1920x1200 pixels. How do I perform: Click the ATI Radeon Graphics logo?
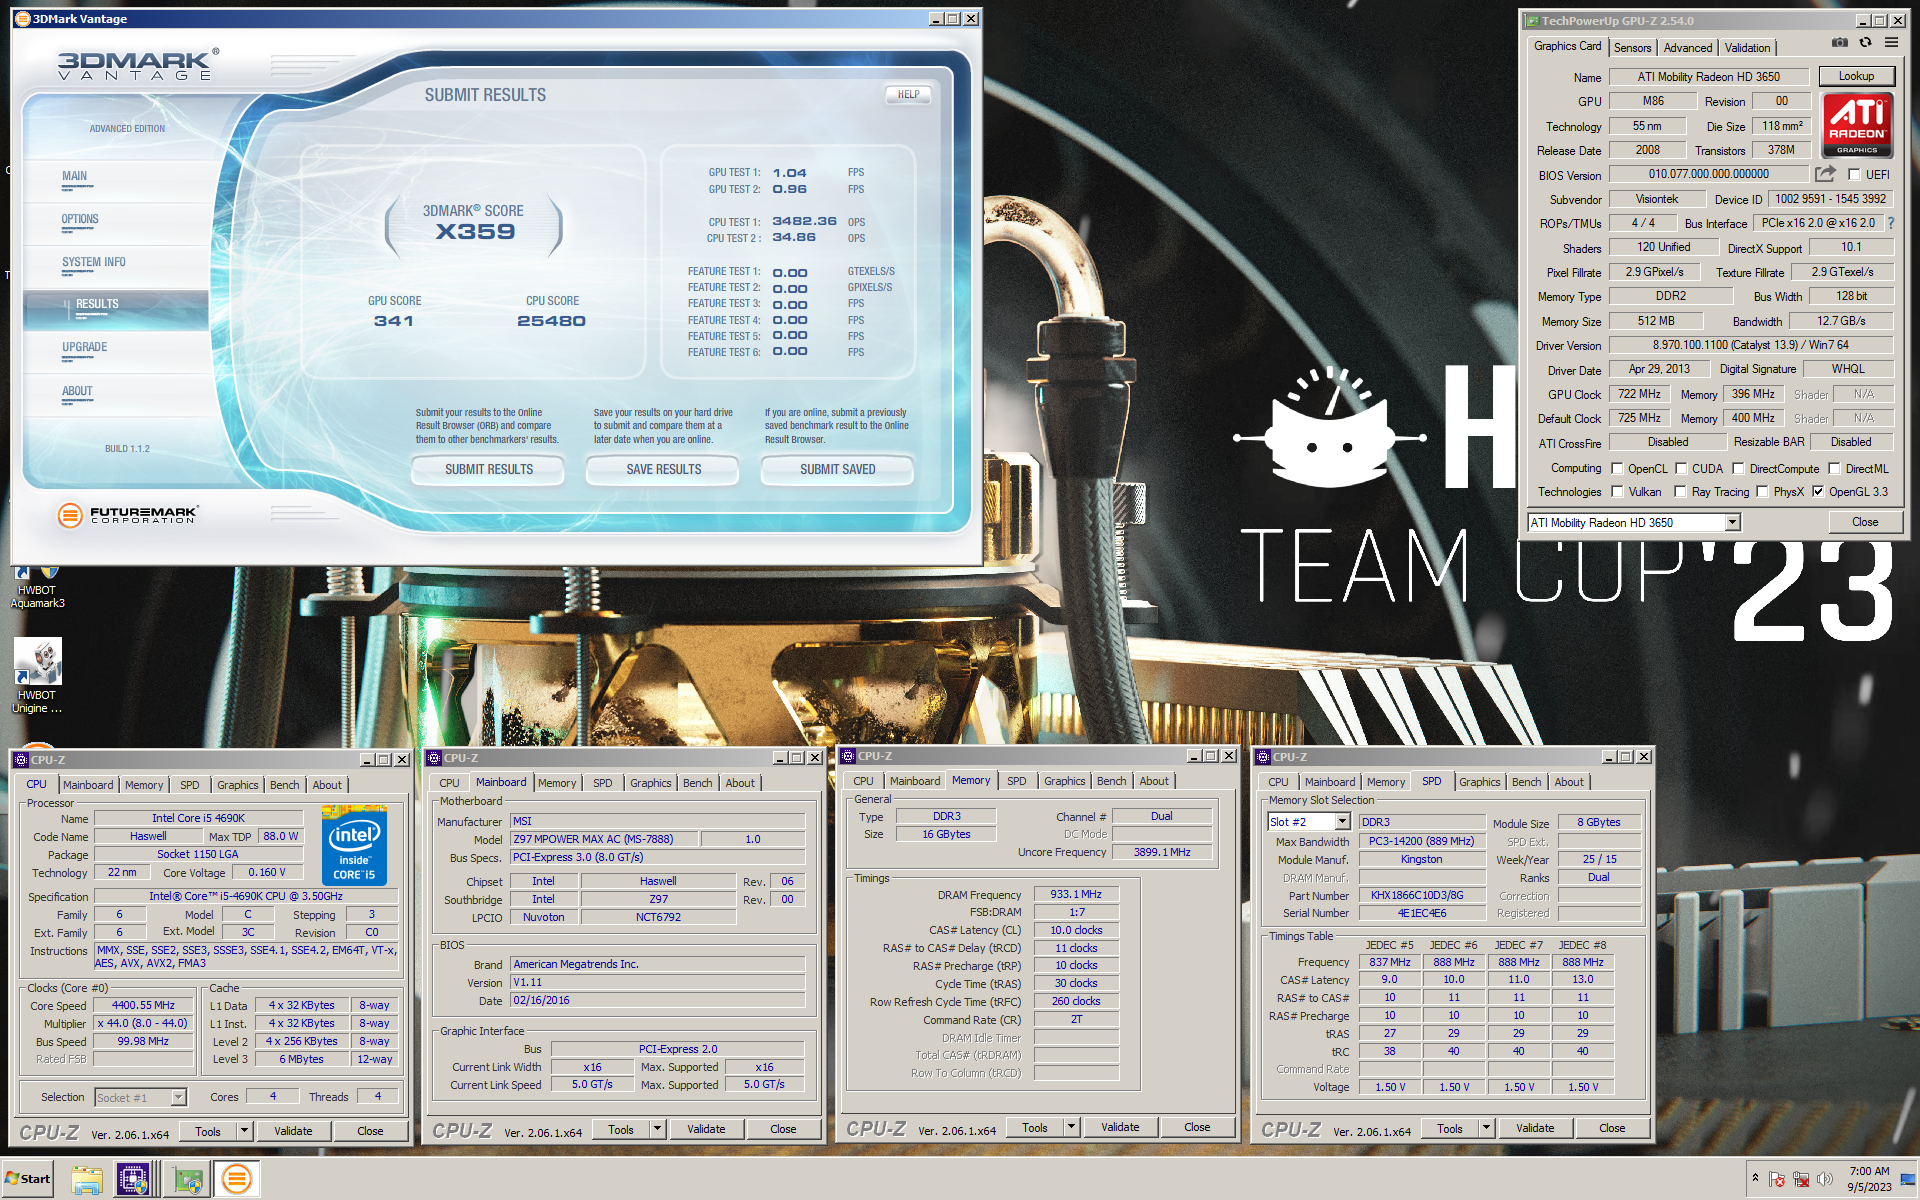point(1857,125)
